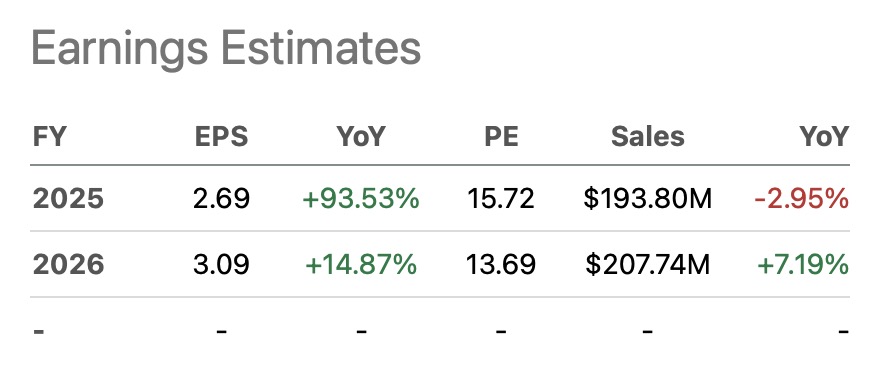Screen dimensions: 890x384
Task: Select the 2026 fiscal year row label
Action: (x=68, y=264)
